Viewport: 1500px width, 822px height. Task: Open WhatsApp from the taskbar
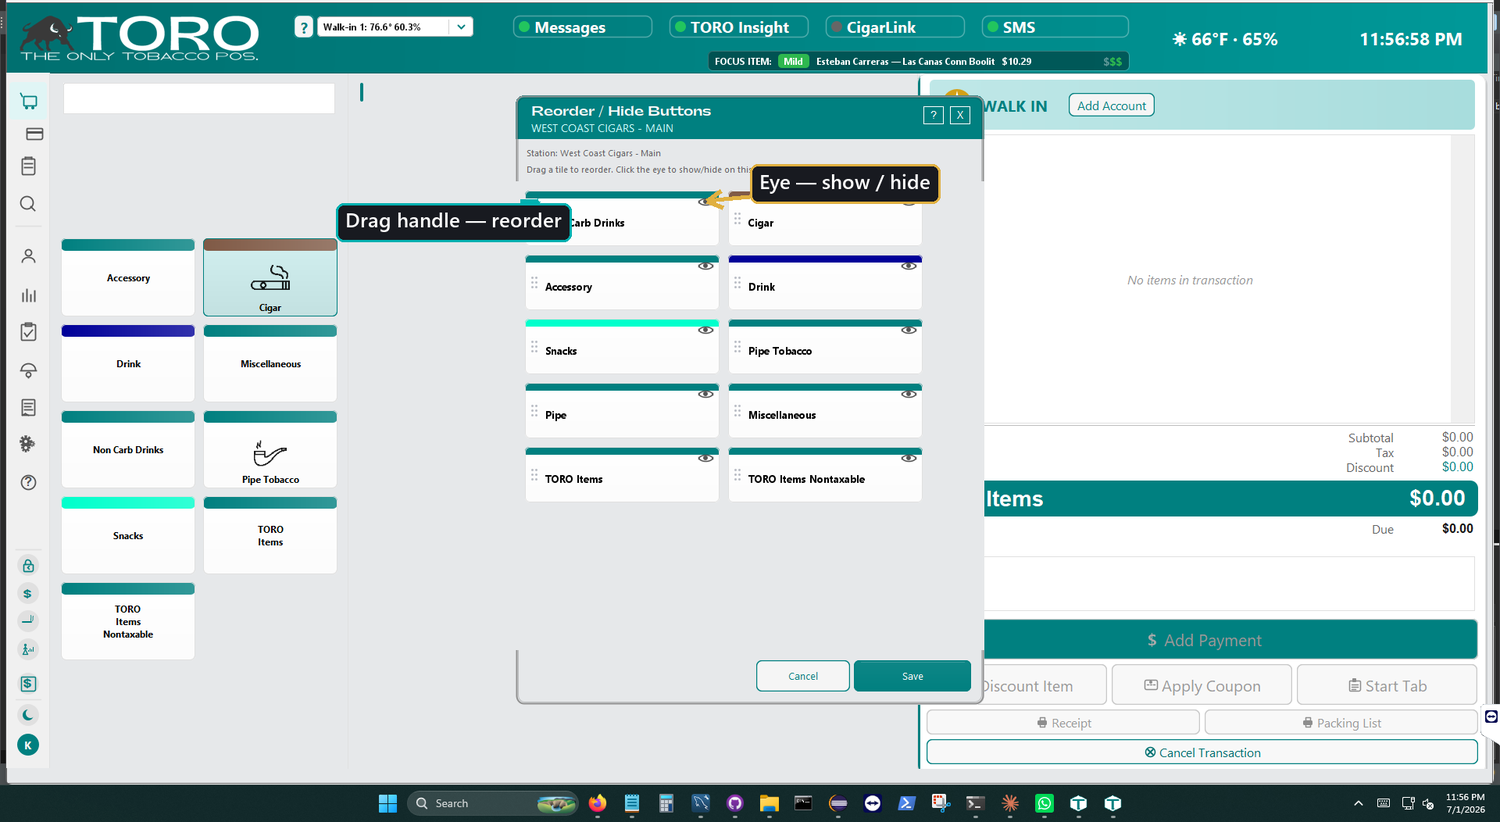pos(1044,803)
